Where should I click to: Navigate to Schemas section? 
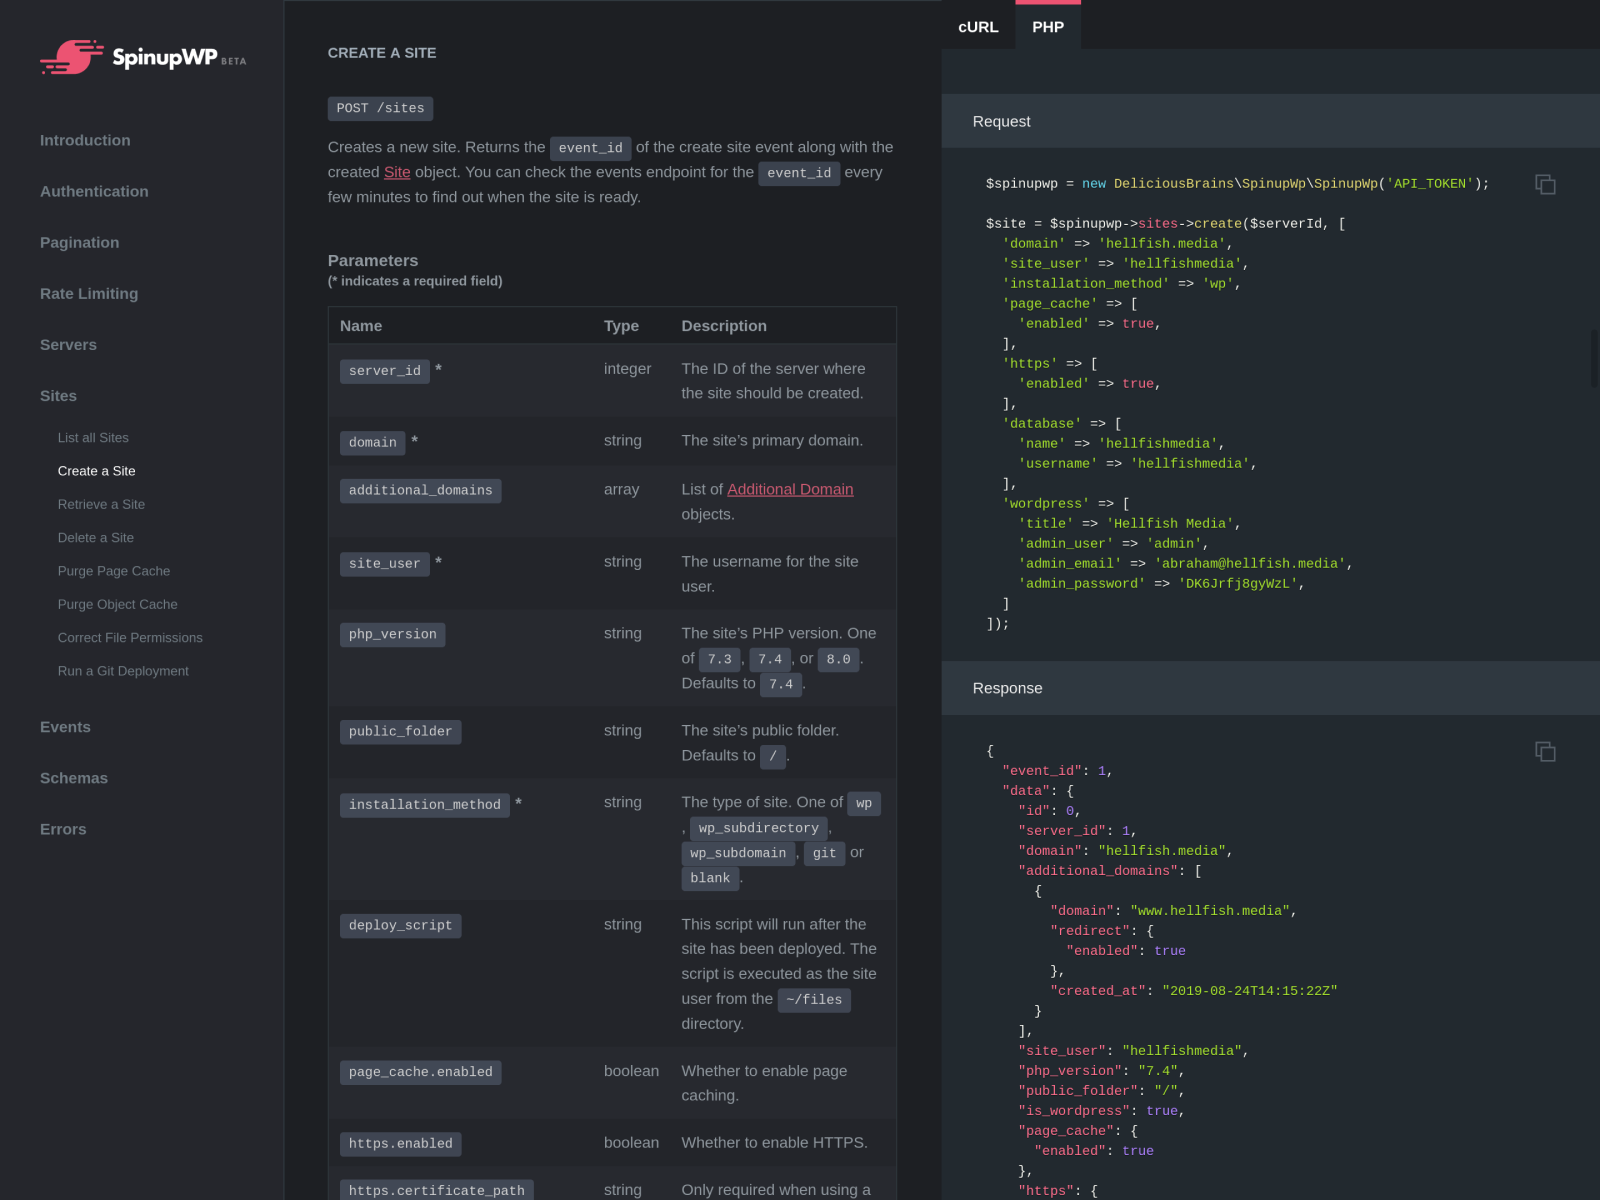pos(74,778)
